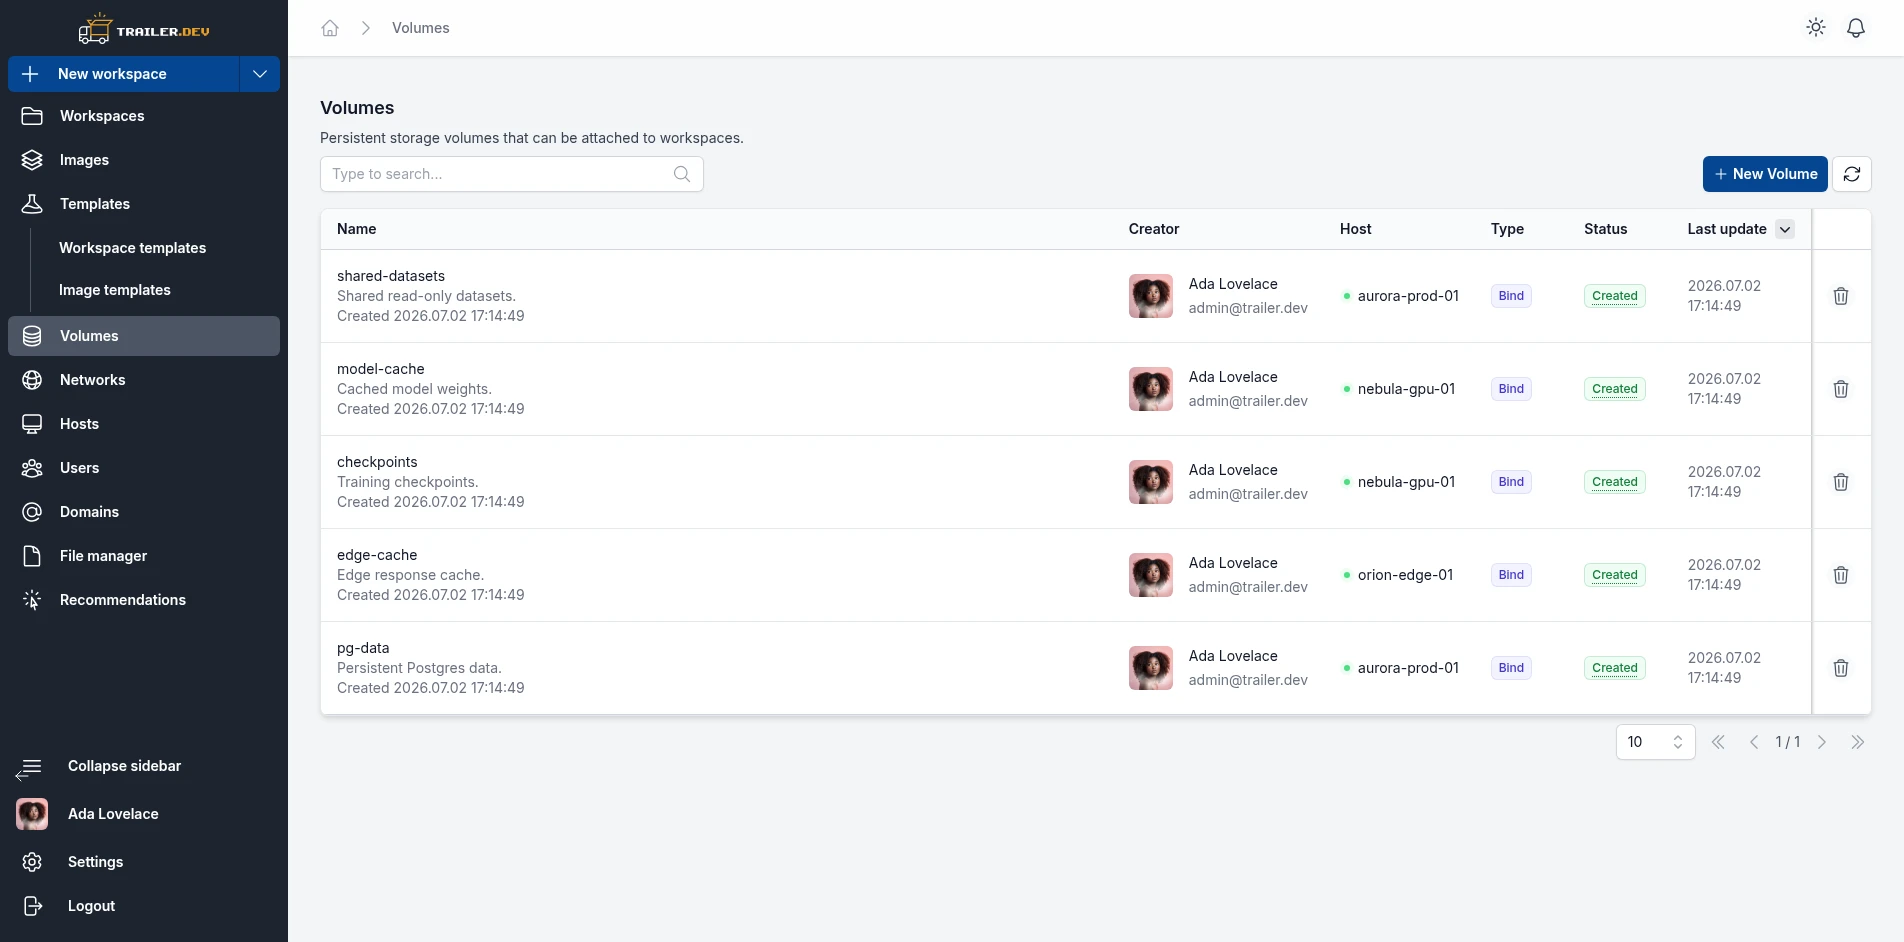Viewport: 1904px width, 942px height.
Task: Create a New Volume
Action: coord(1765,174)
